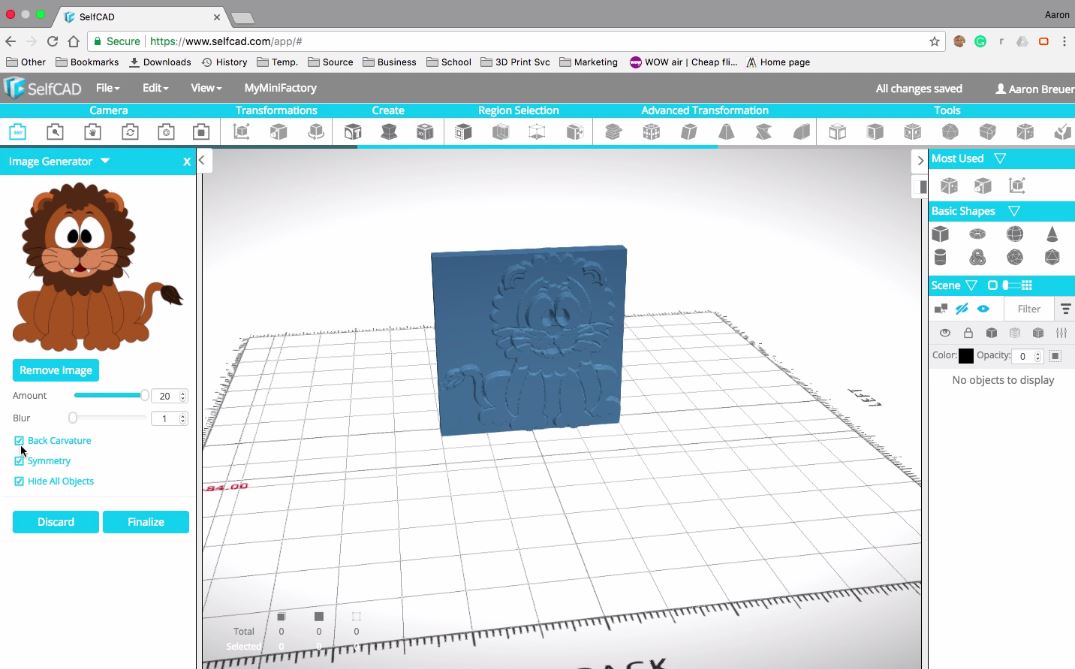The image size is (1075, 669).
Task: Open the File menu
Action: 108,88
